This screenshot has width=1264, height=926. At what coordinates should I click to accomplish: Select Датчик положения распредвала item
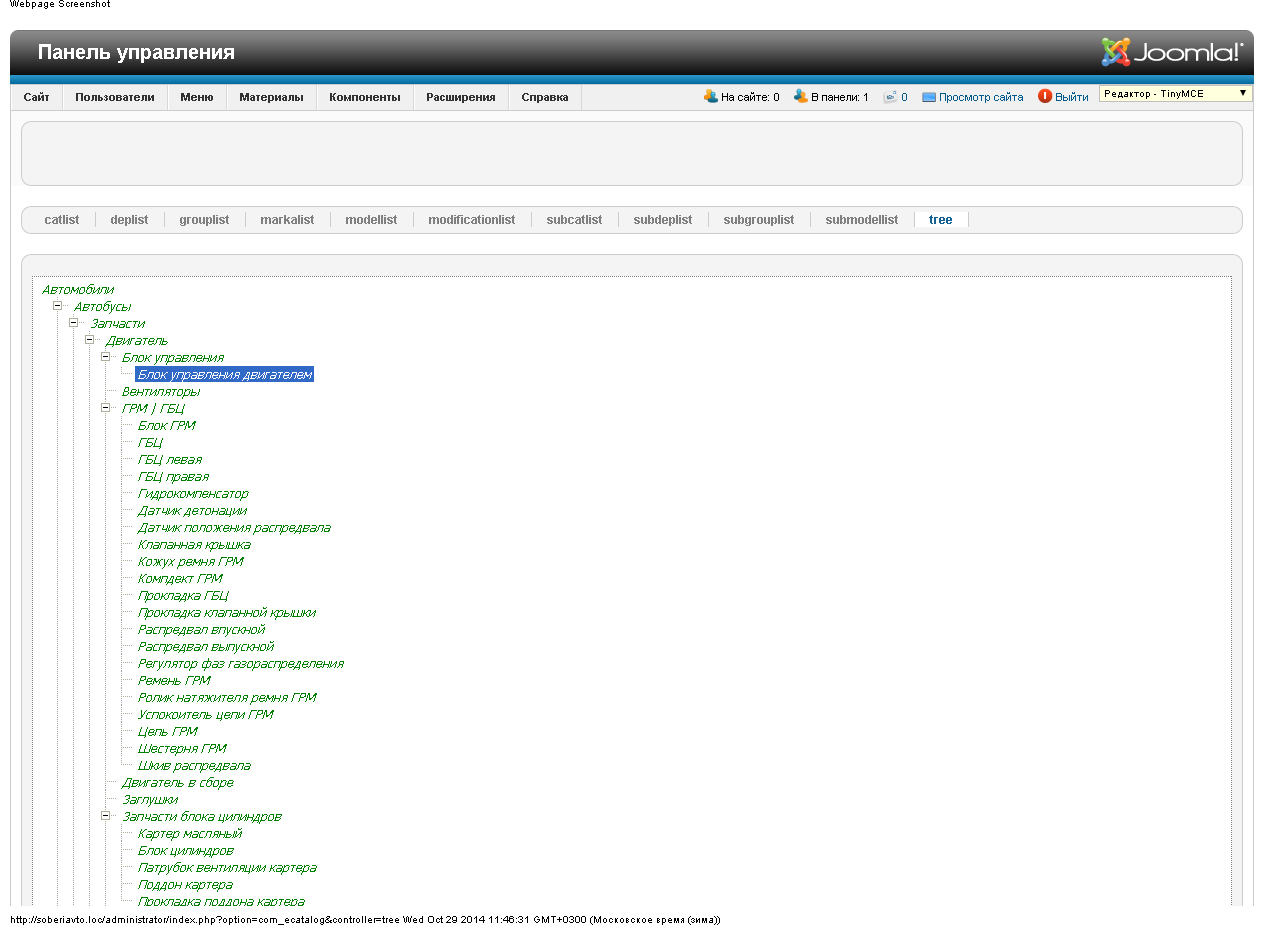click(234, 527)
